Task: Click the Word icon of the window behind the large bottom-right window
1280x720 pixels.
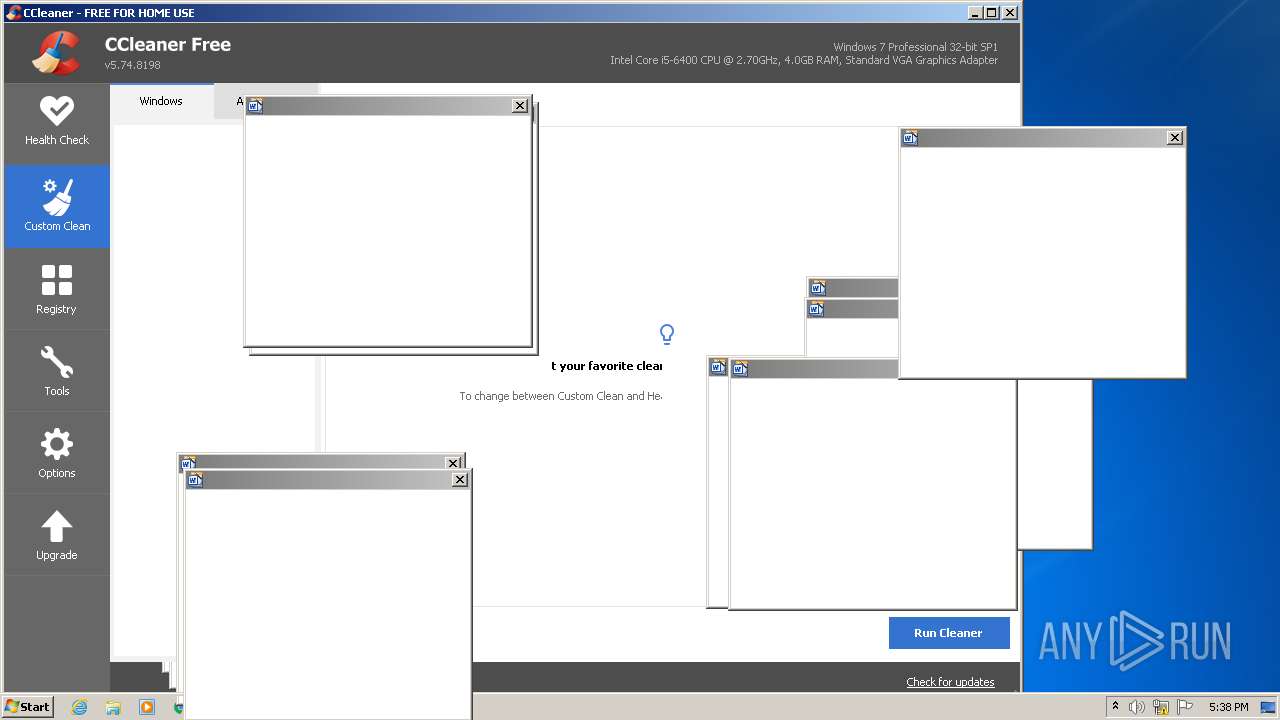Action: click(718, 367)
